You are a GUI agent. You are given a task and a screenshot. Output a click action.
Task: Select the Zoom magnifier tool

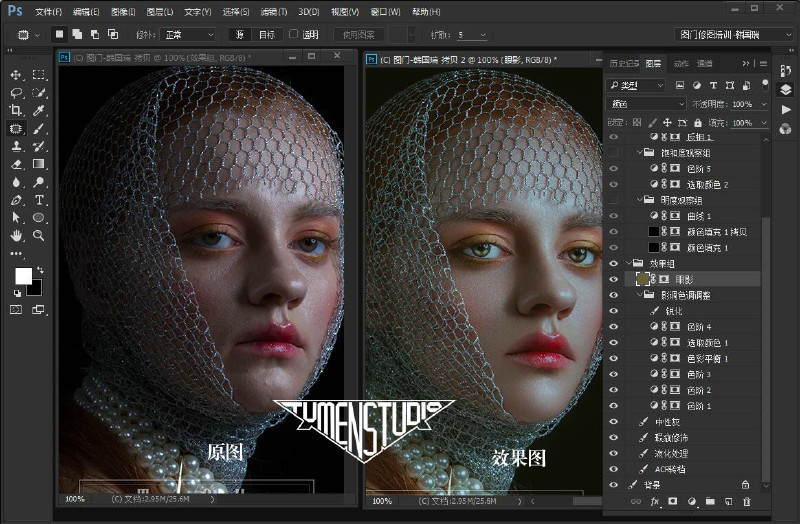pos(39,236)
